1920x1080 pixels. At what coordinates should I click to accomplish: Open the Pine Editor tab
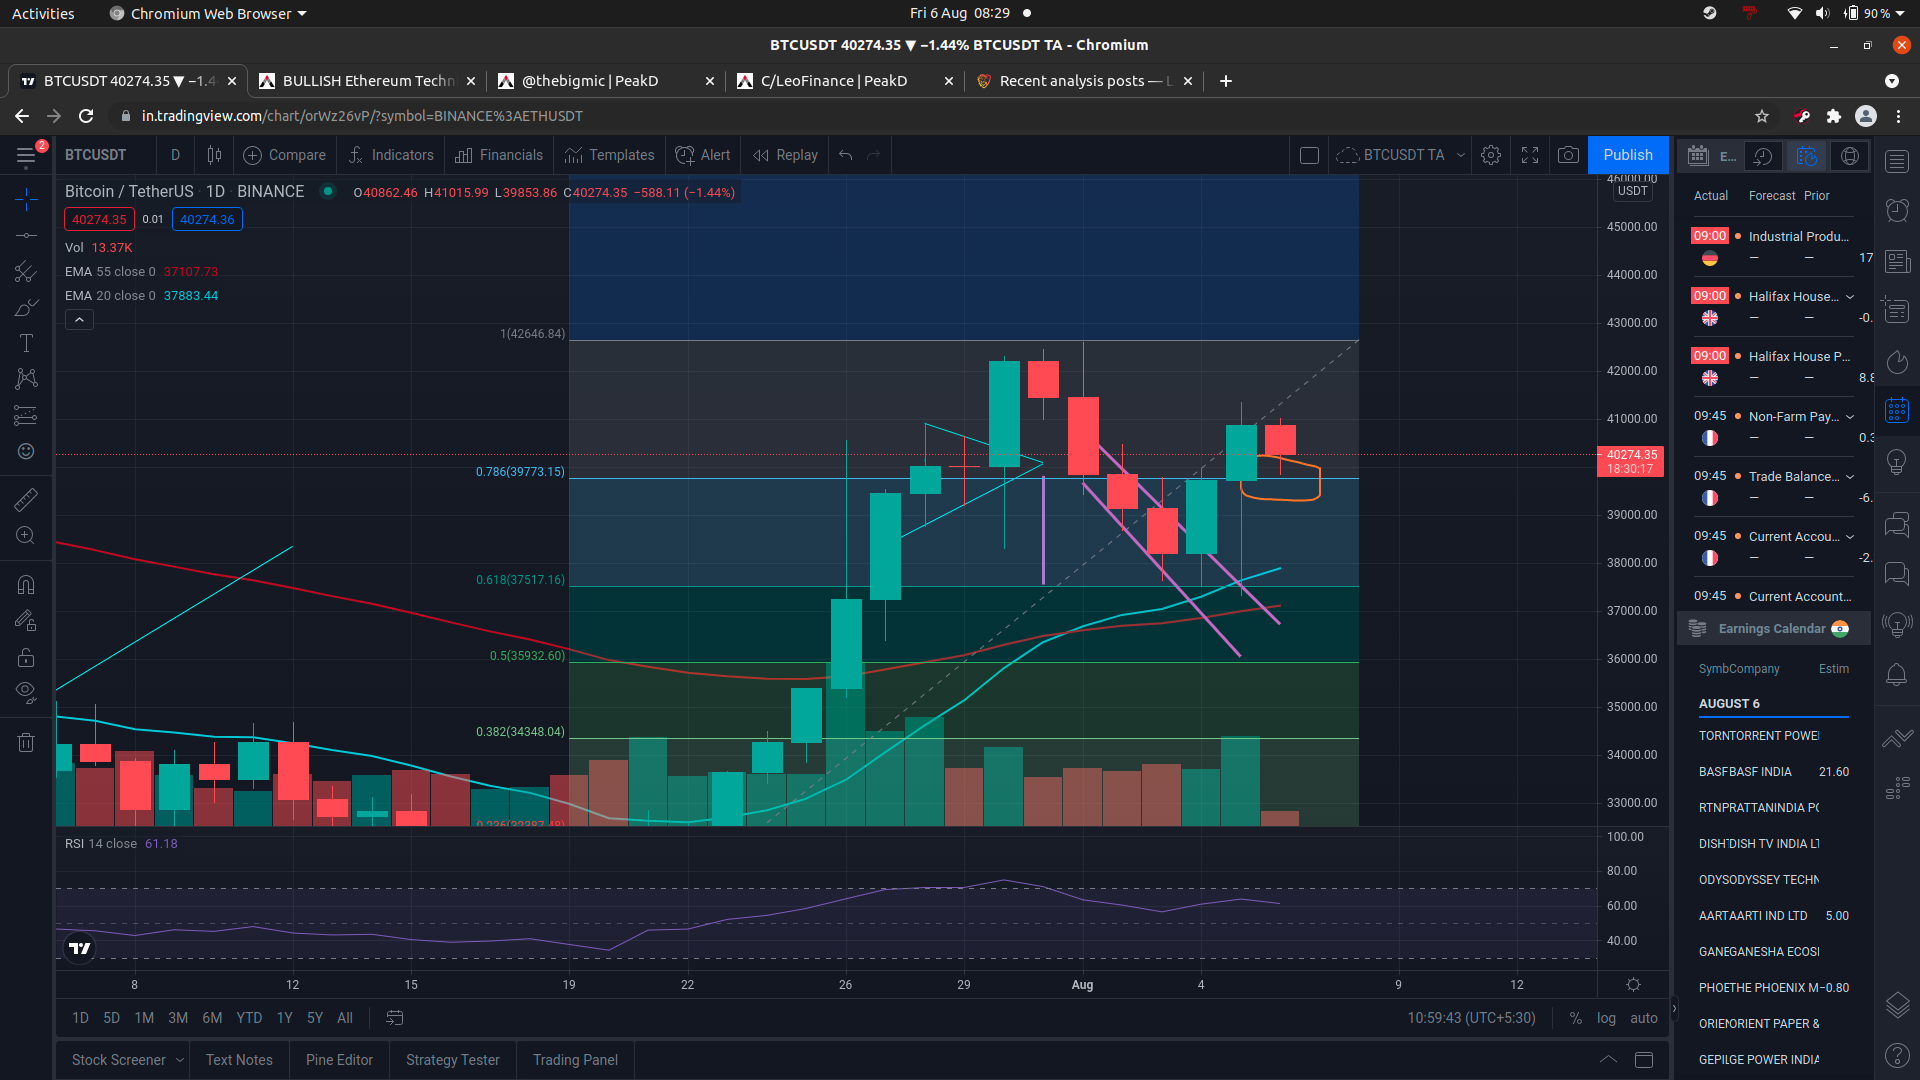point(339,1060)
